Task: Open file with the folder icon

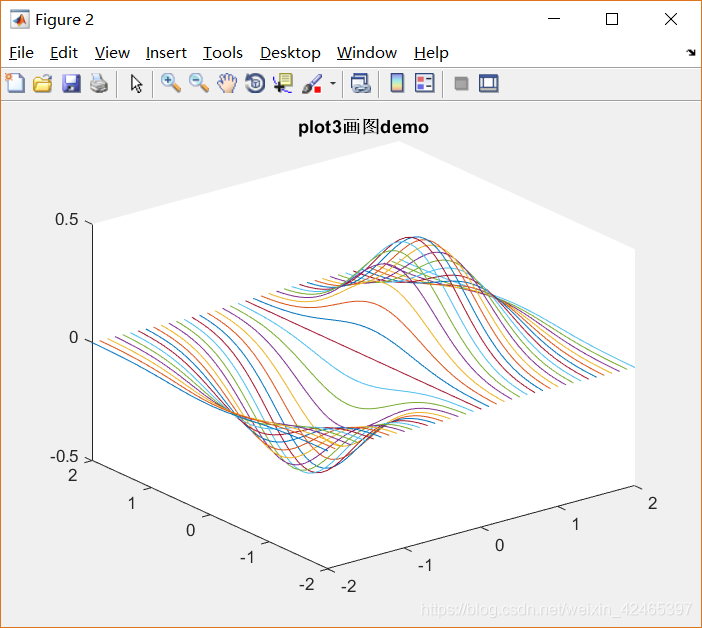Action: 43,84
